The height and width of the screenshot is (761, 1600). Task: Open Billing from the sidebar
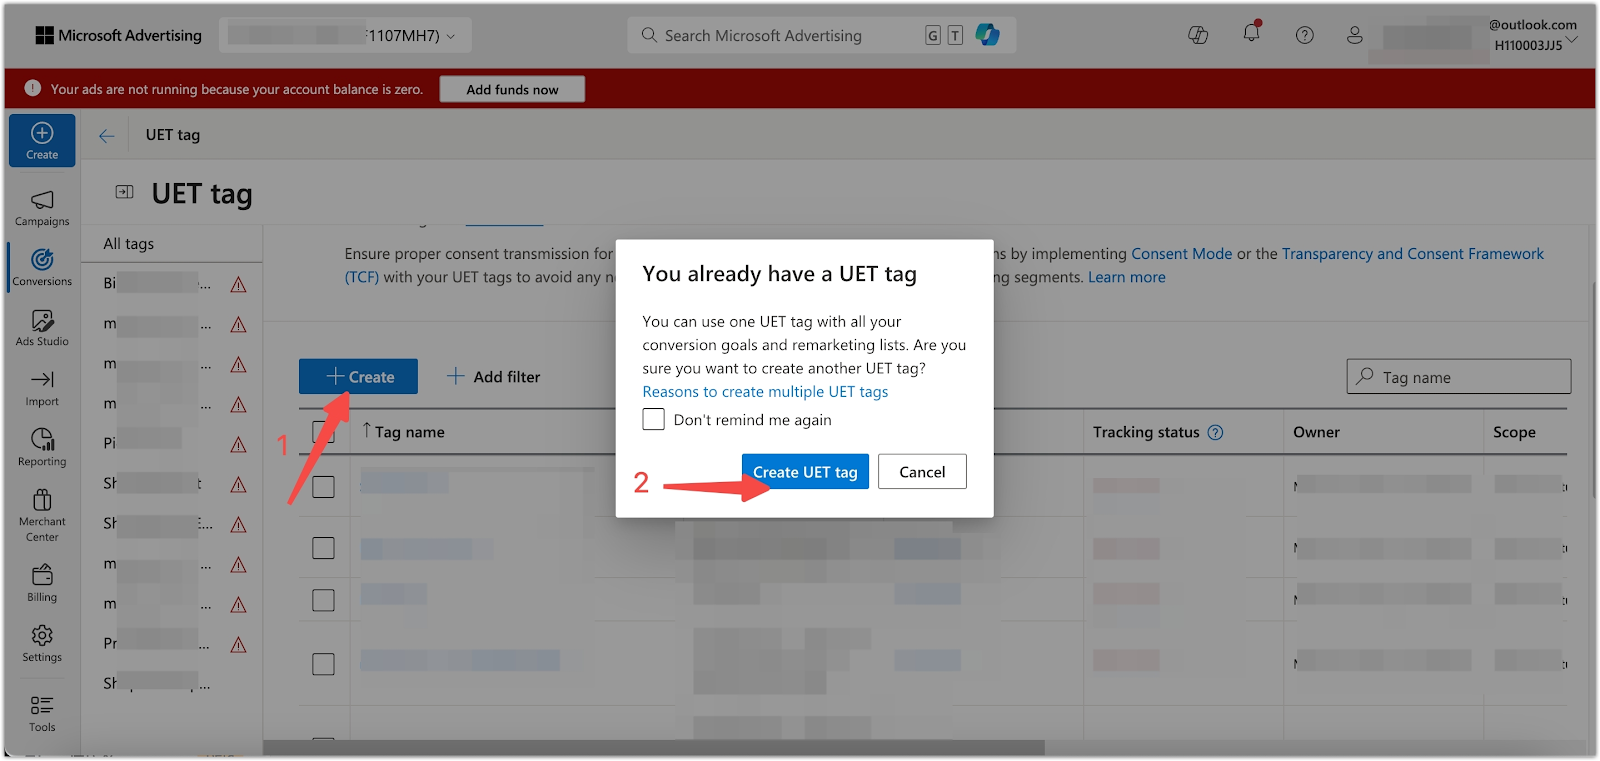click(42, 583)
